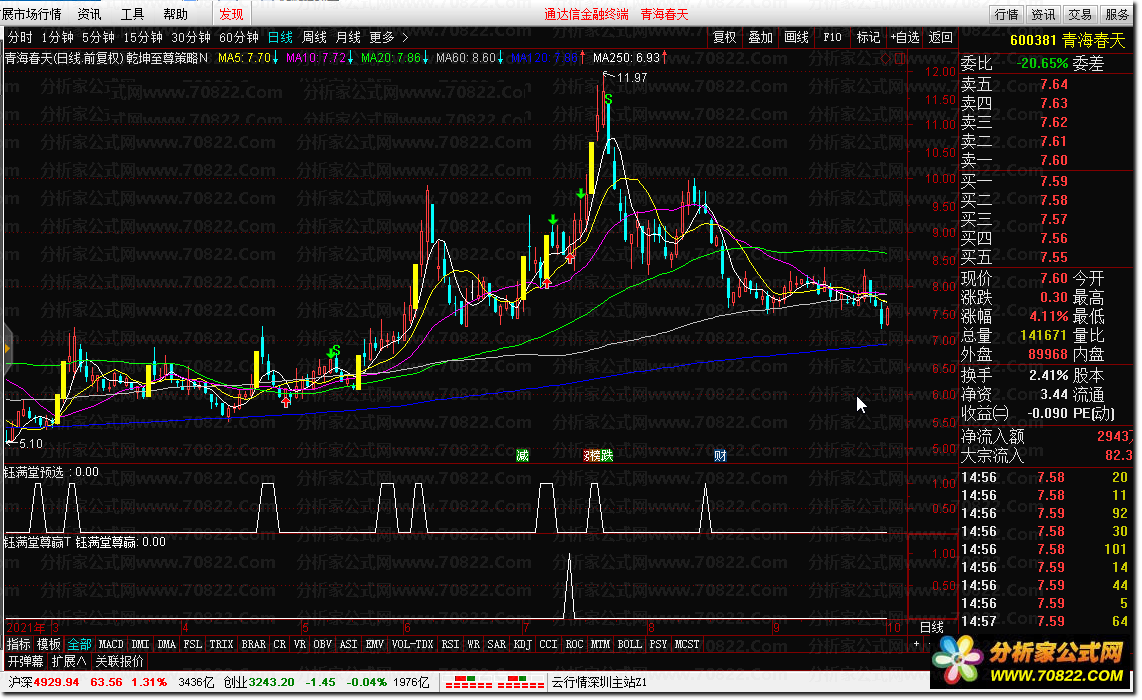Select the DMI indicator tab
The height and width of the screenshot is (700, 1142).
point(140,644)
